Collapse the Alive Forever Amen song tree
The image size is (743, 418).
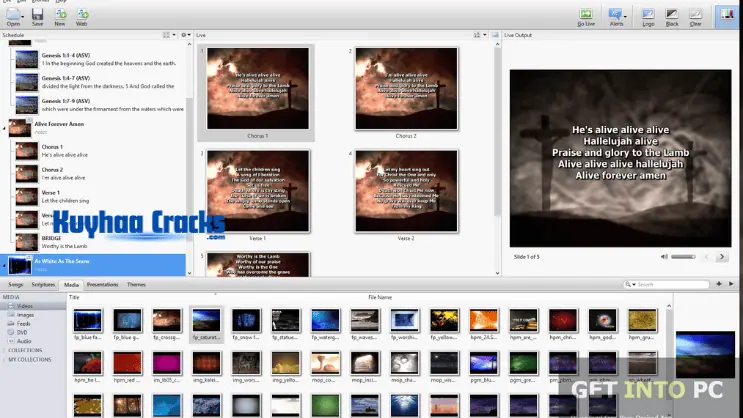click(x=5, y=126)
